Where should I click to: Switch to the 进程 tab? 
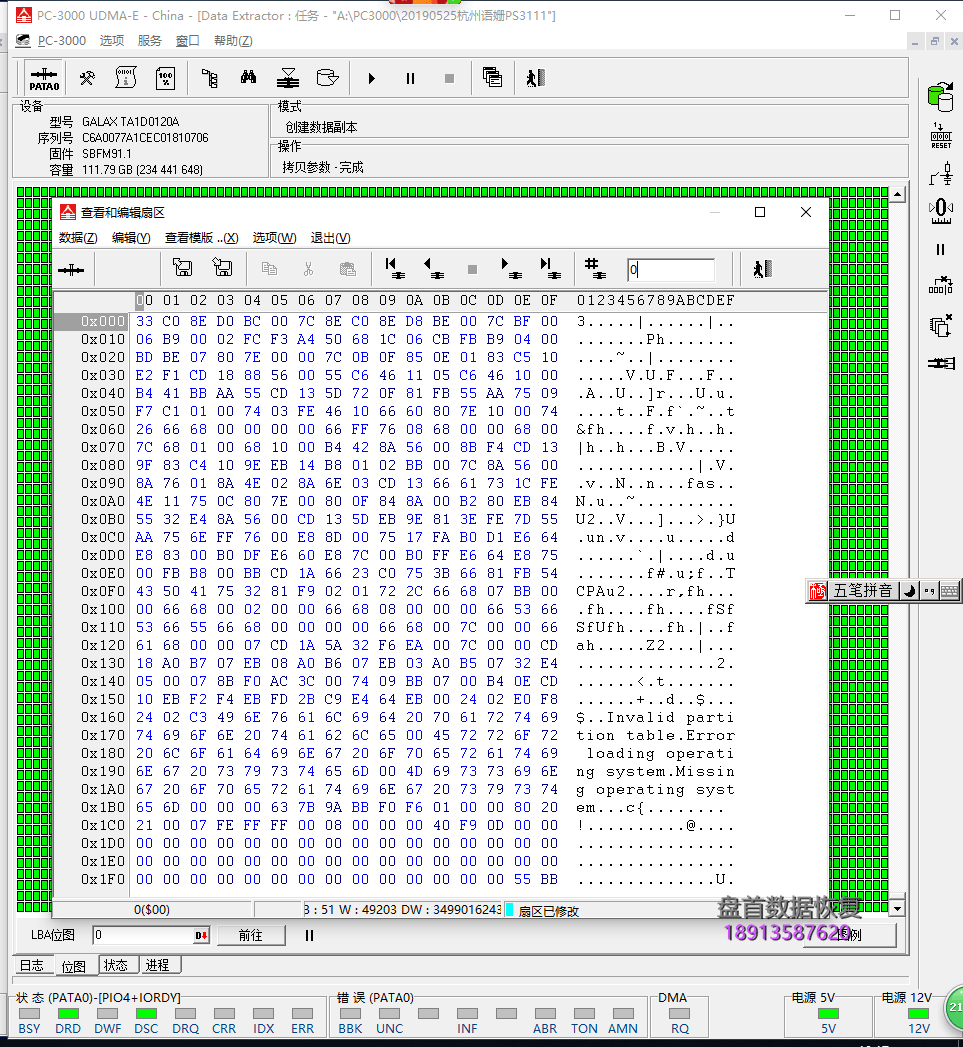(x=158, y=965)
